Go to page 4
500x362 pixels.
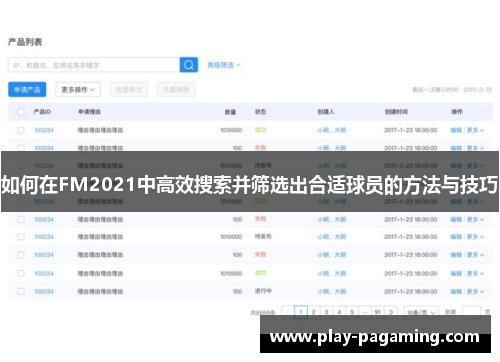pyautogui.click(x=339, y=312)
